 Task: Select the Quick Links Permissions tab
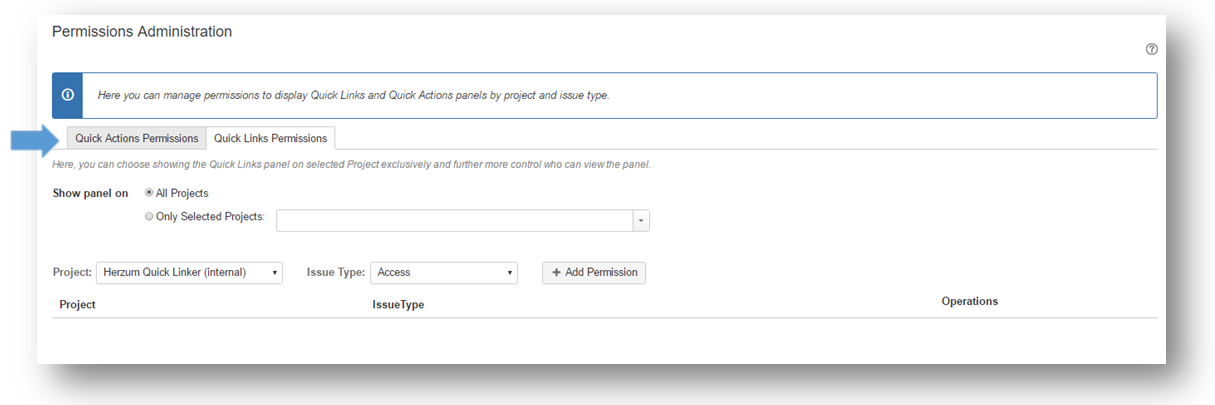tap(270, 139)
